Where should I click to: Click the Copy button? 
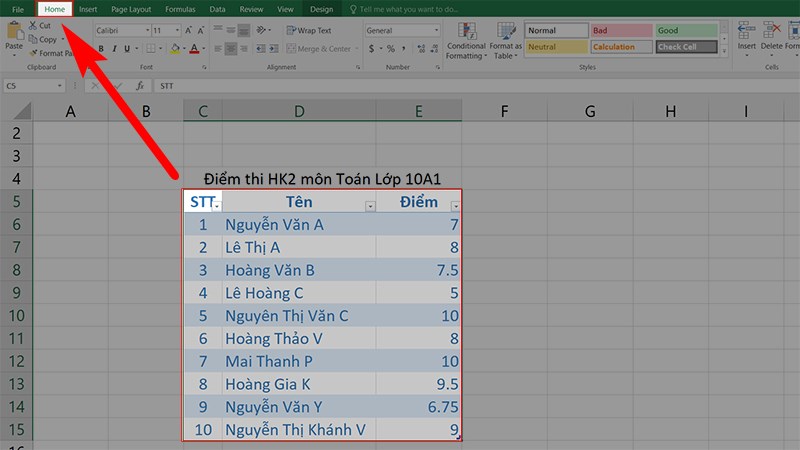click(46, 39)
